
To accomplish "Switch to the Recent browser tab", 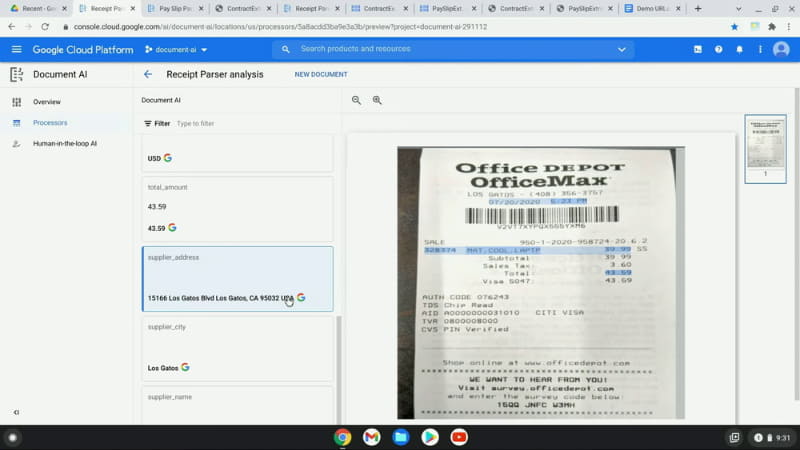I will (38, 9).
